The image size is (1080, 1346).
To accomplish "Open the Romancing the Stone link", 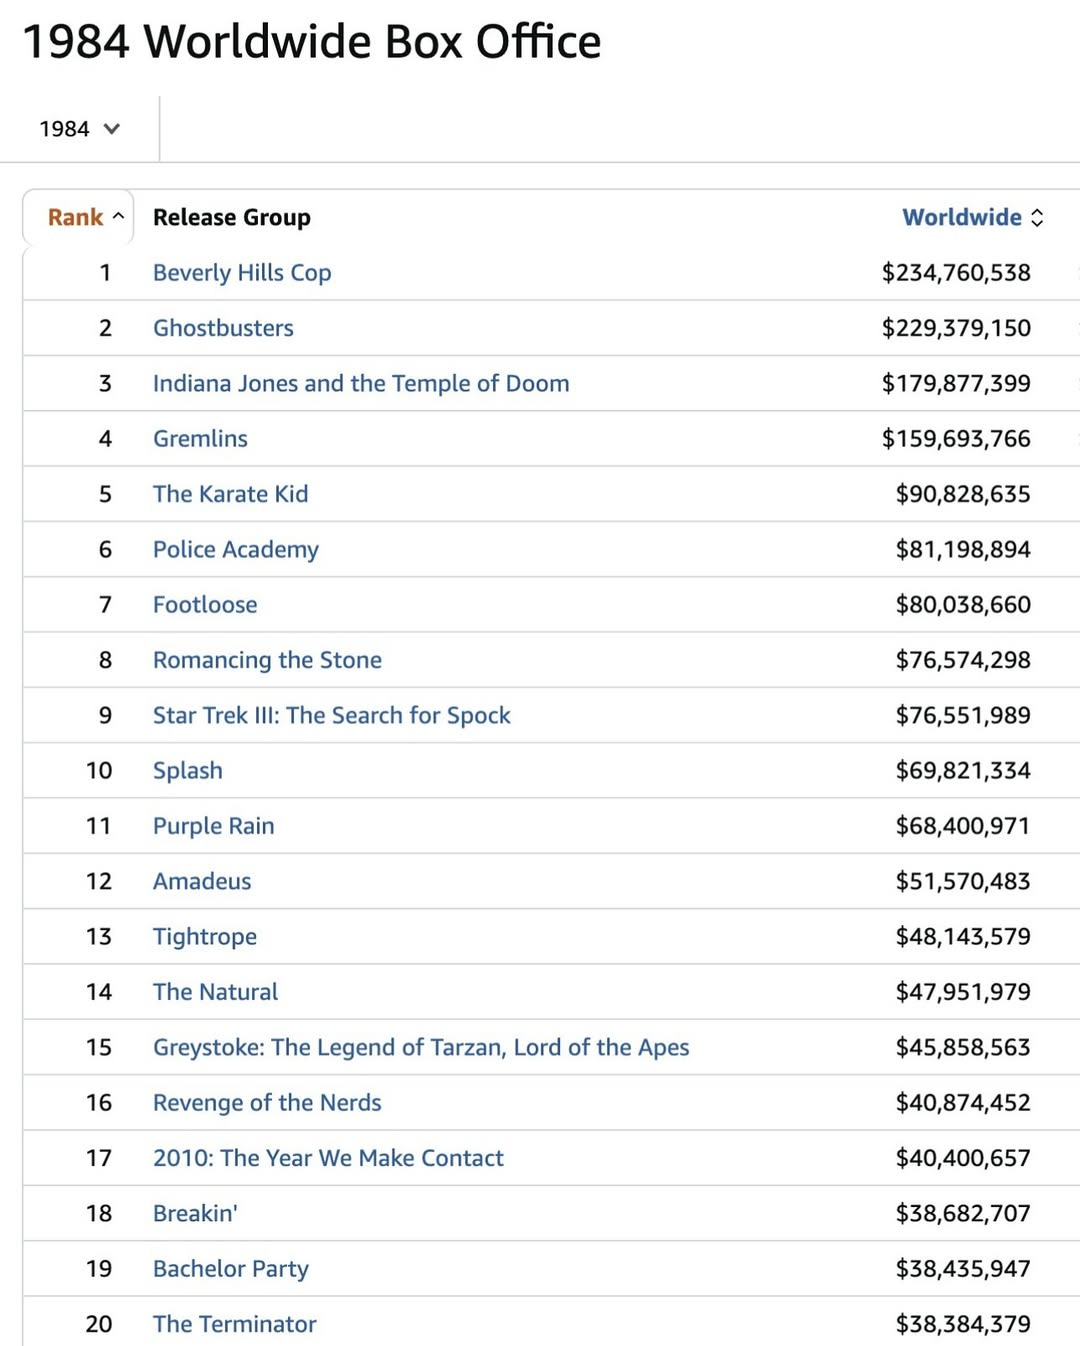I will (267, 660).
